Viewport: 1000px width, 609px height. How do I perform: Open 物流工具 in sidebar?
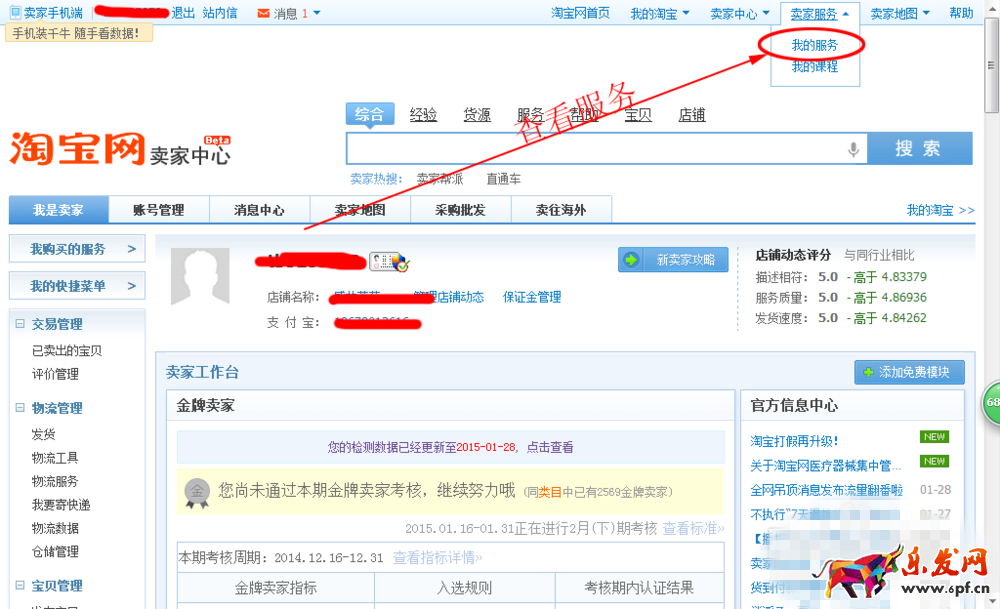pos(55,458)
